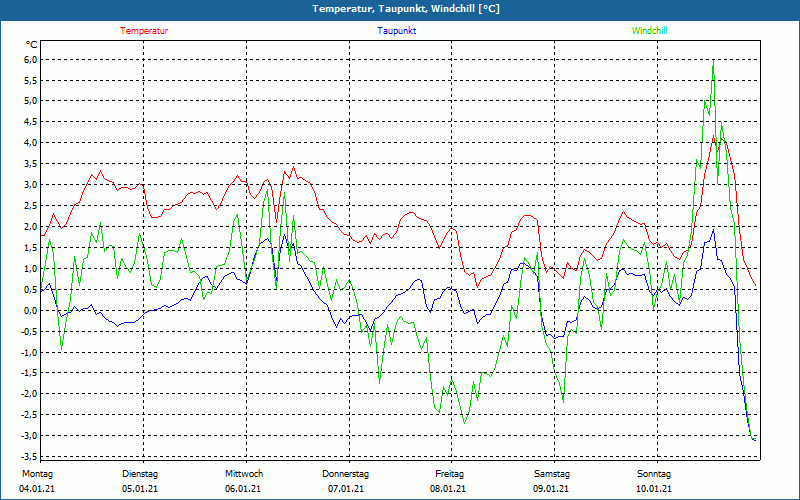The height and width of the screenshot is (500, 800).
Task: Click the 3,5 y-axis value
Action: pos(31,164)
